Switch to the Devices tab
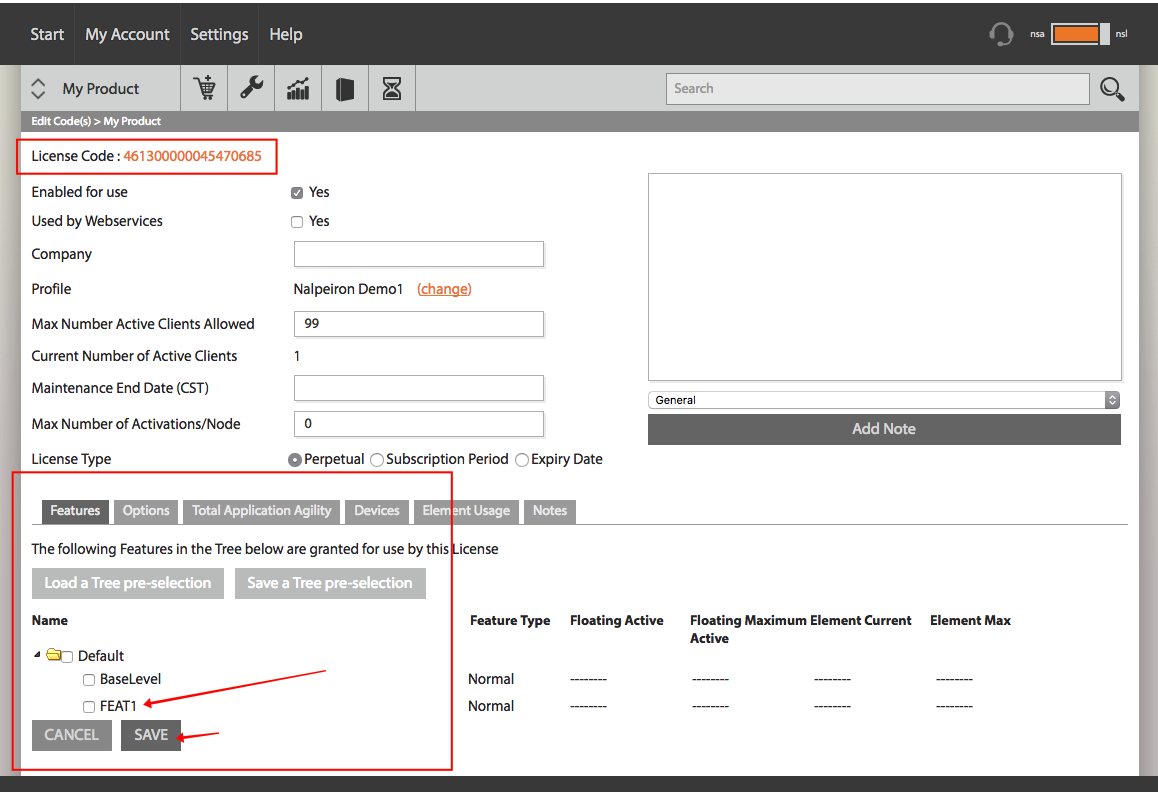Screen dimensions: 1158x792 coord(377,511)
